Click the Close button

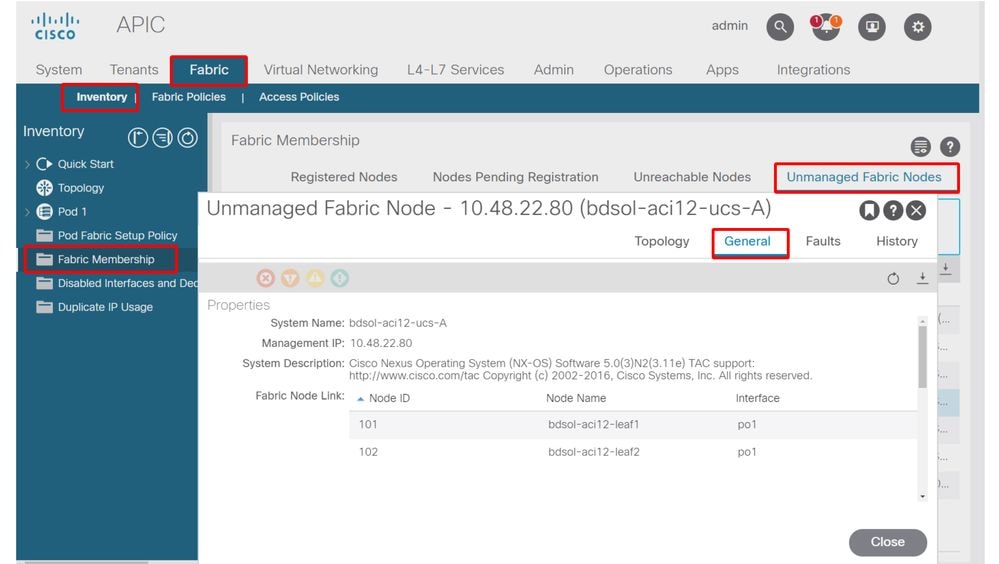tap(888, 542)
